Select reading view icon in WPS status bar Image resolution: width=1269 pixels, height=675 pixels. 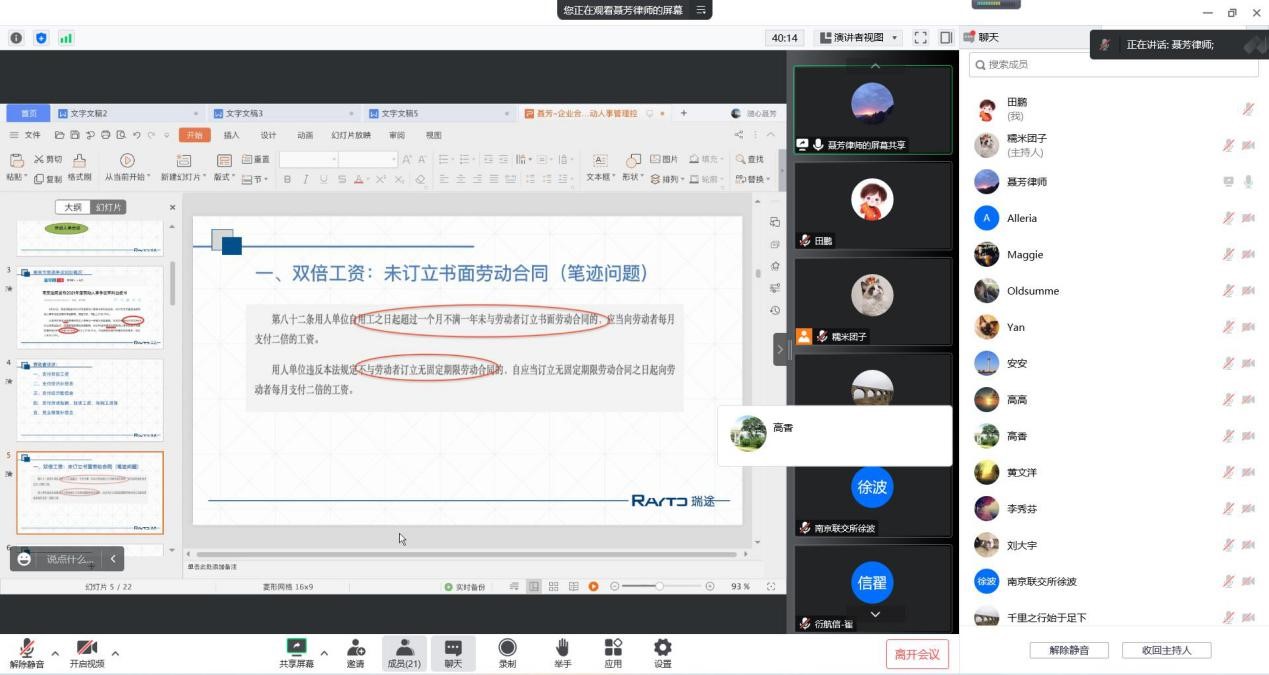pyautogui.click(x=573, y=587)
